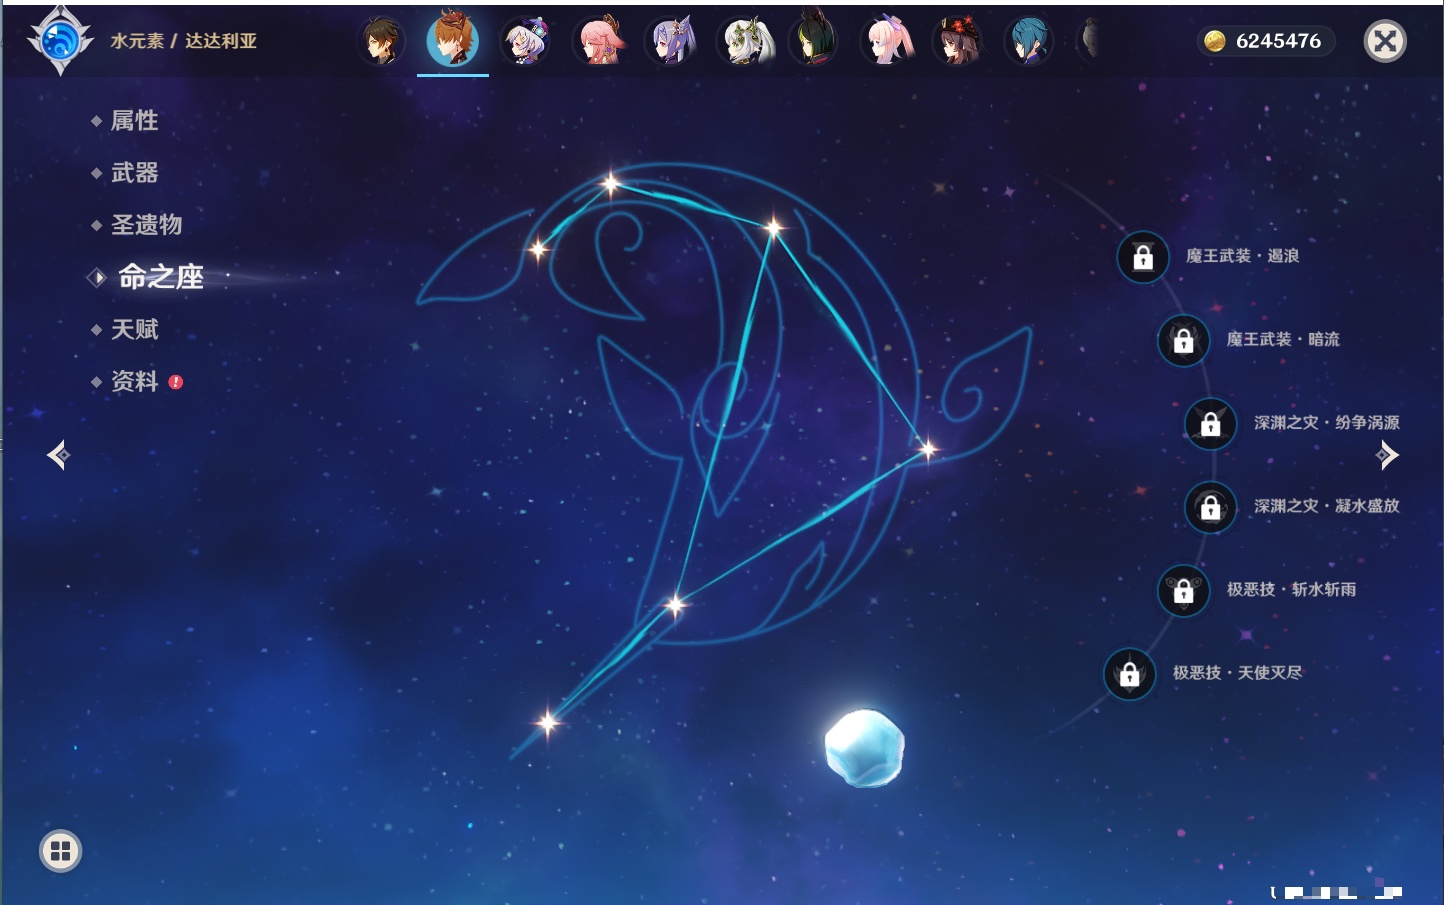Select the lowest constellation star node
Image resolution: width=1444 pixels, height=905 pixels.
[x=547, y=722]
